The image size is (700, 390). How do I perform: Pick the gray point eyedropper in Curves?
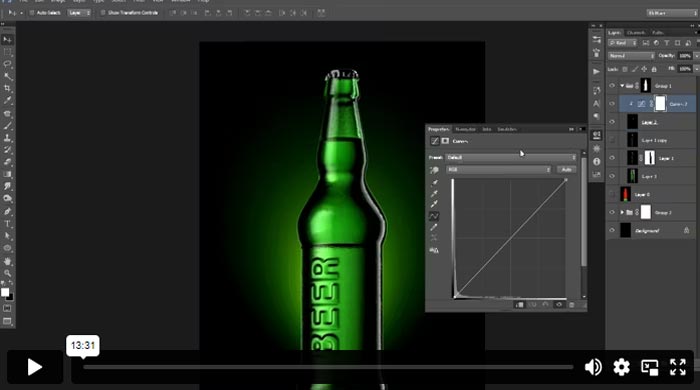point(434,194)
